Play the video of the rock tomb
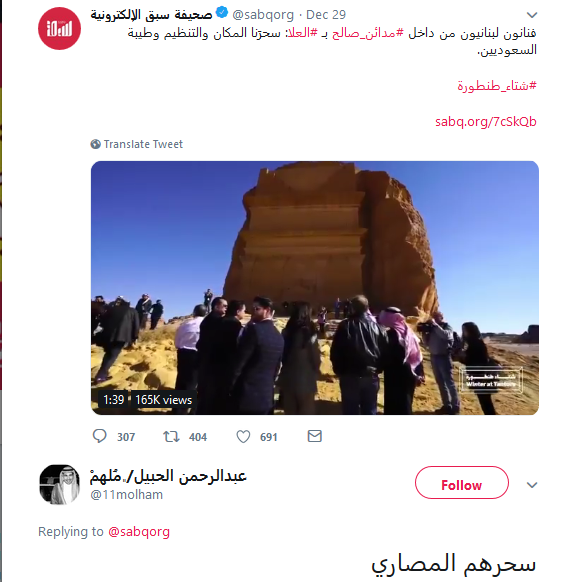Image resolution: width=567 pixels, height=582 pixels. click(x=315, y=288)
